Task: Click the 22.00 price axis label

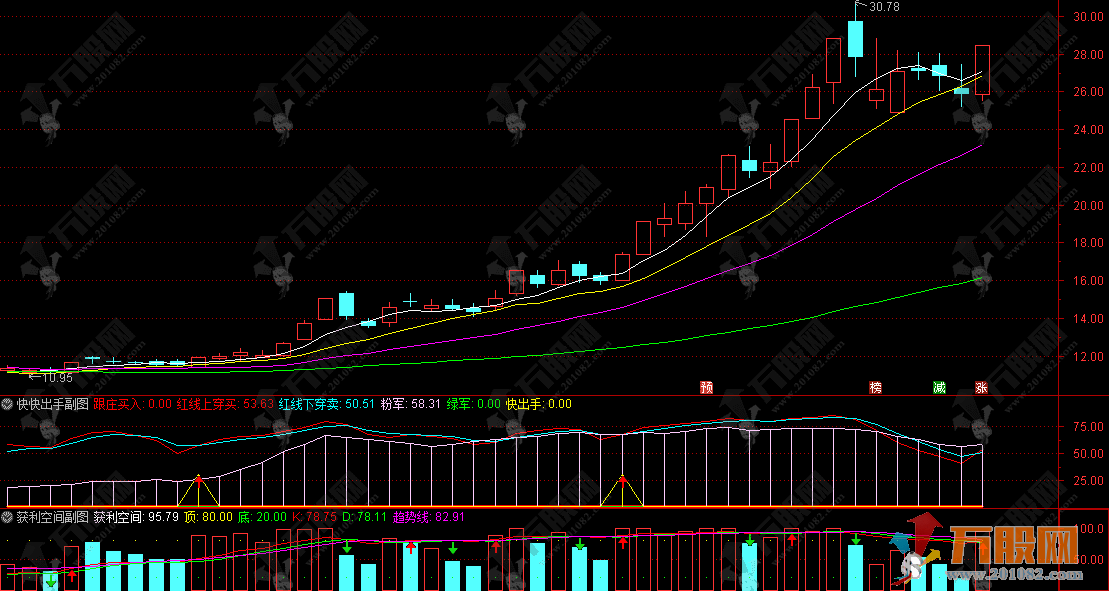Action: pyautogui.click(x=1088, y=168)
